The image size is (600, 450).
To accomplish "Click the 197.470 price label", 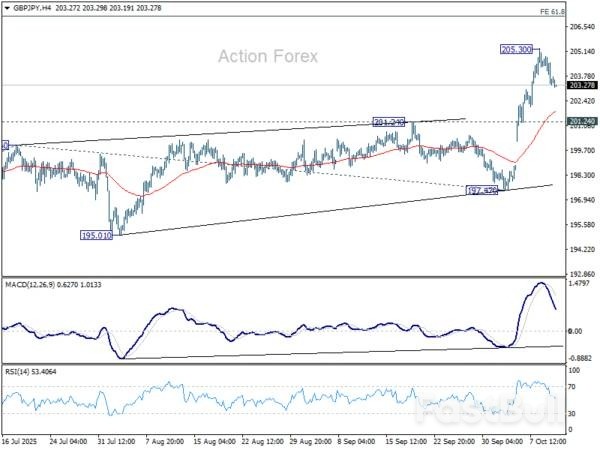I will coord(483,188).
